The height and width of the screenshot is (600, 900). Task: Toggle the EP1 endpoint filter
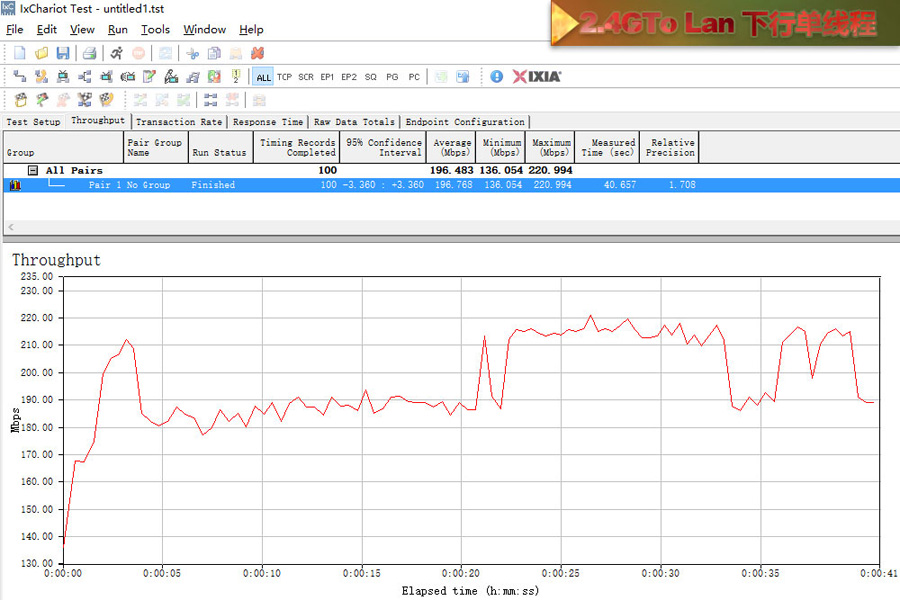327,77
